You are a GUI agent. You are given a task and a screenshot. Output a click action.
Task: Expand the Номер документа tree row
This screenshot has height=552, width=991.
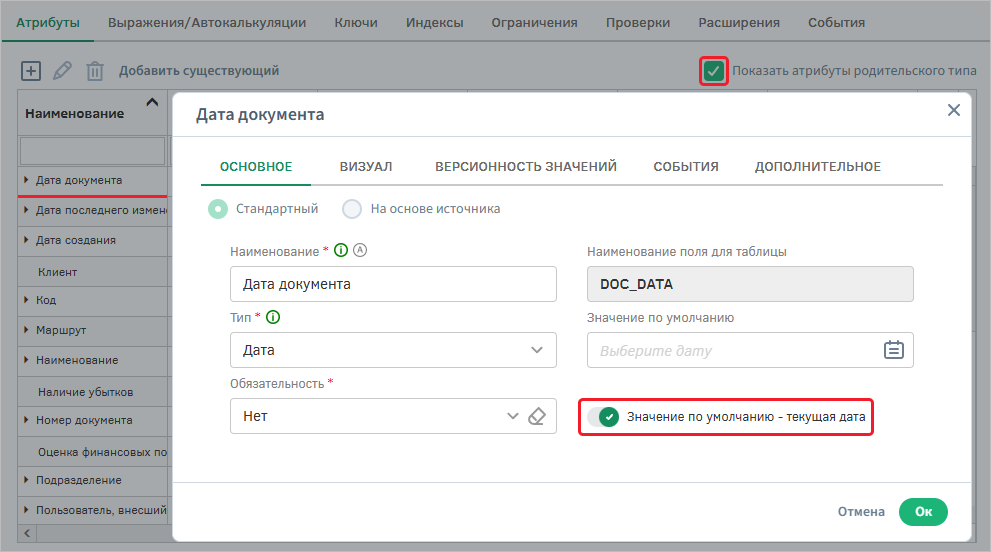pyautogui.click(x=26, y=420)
